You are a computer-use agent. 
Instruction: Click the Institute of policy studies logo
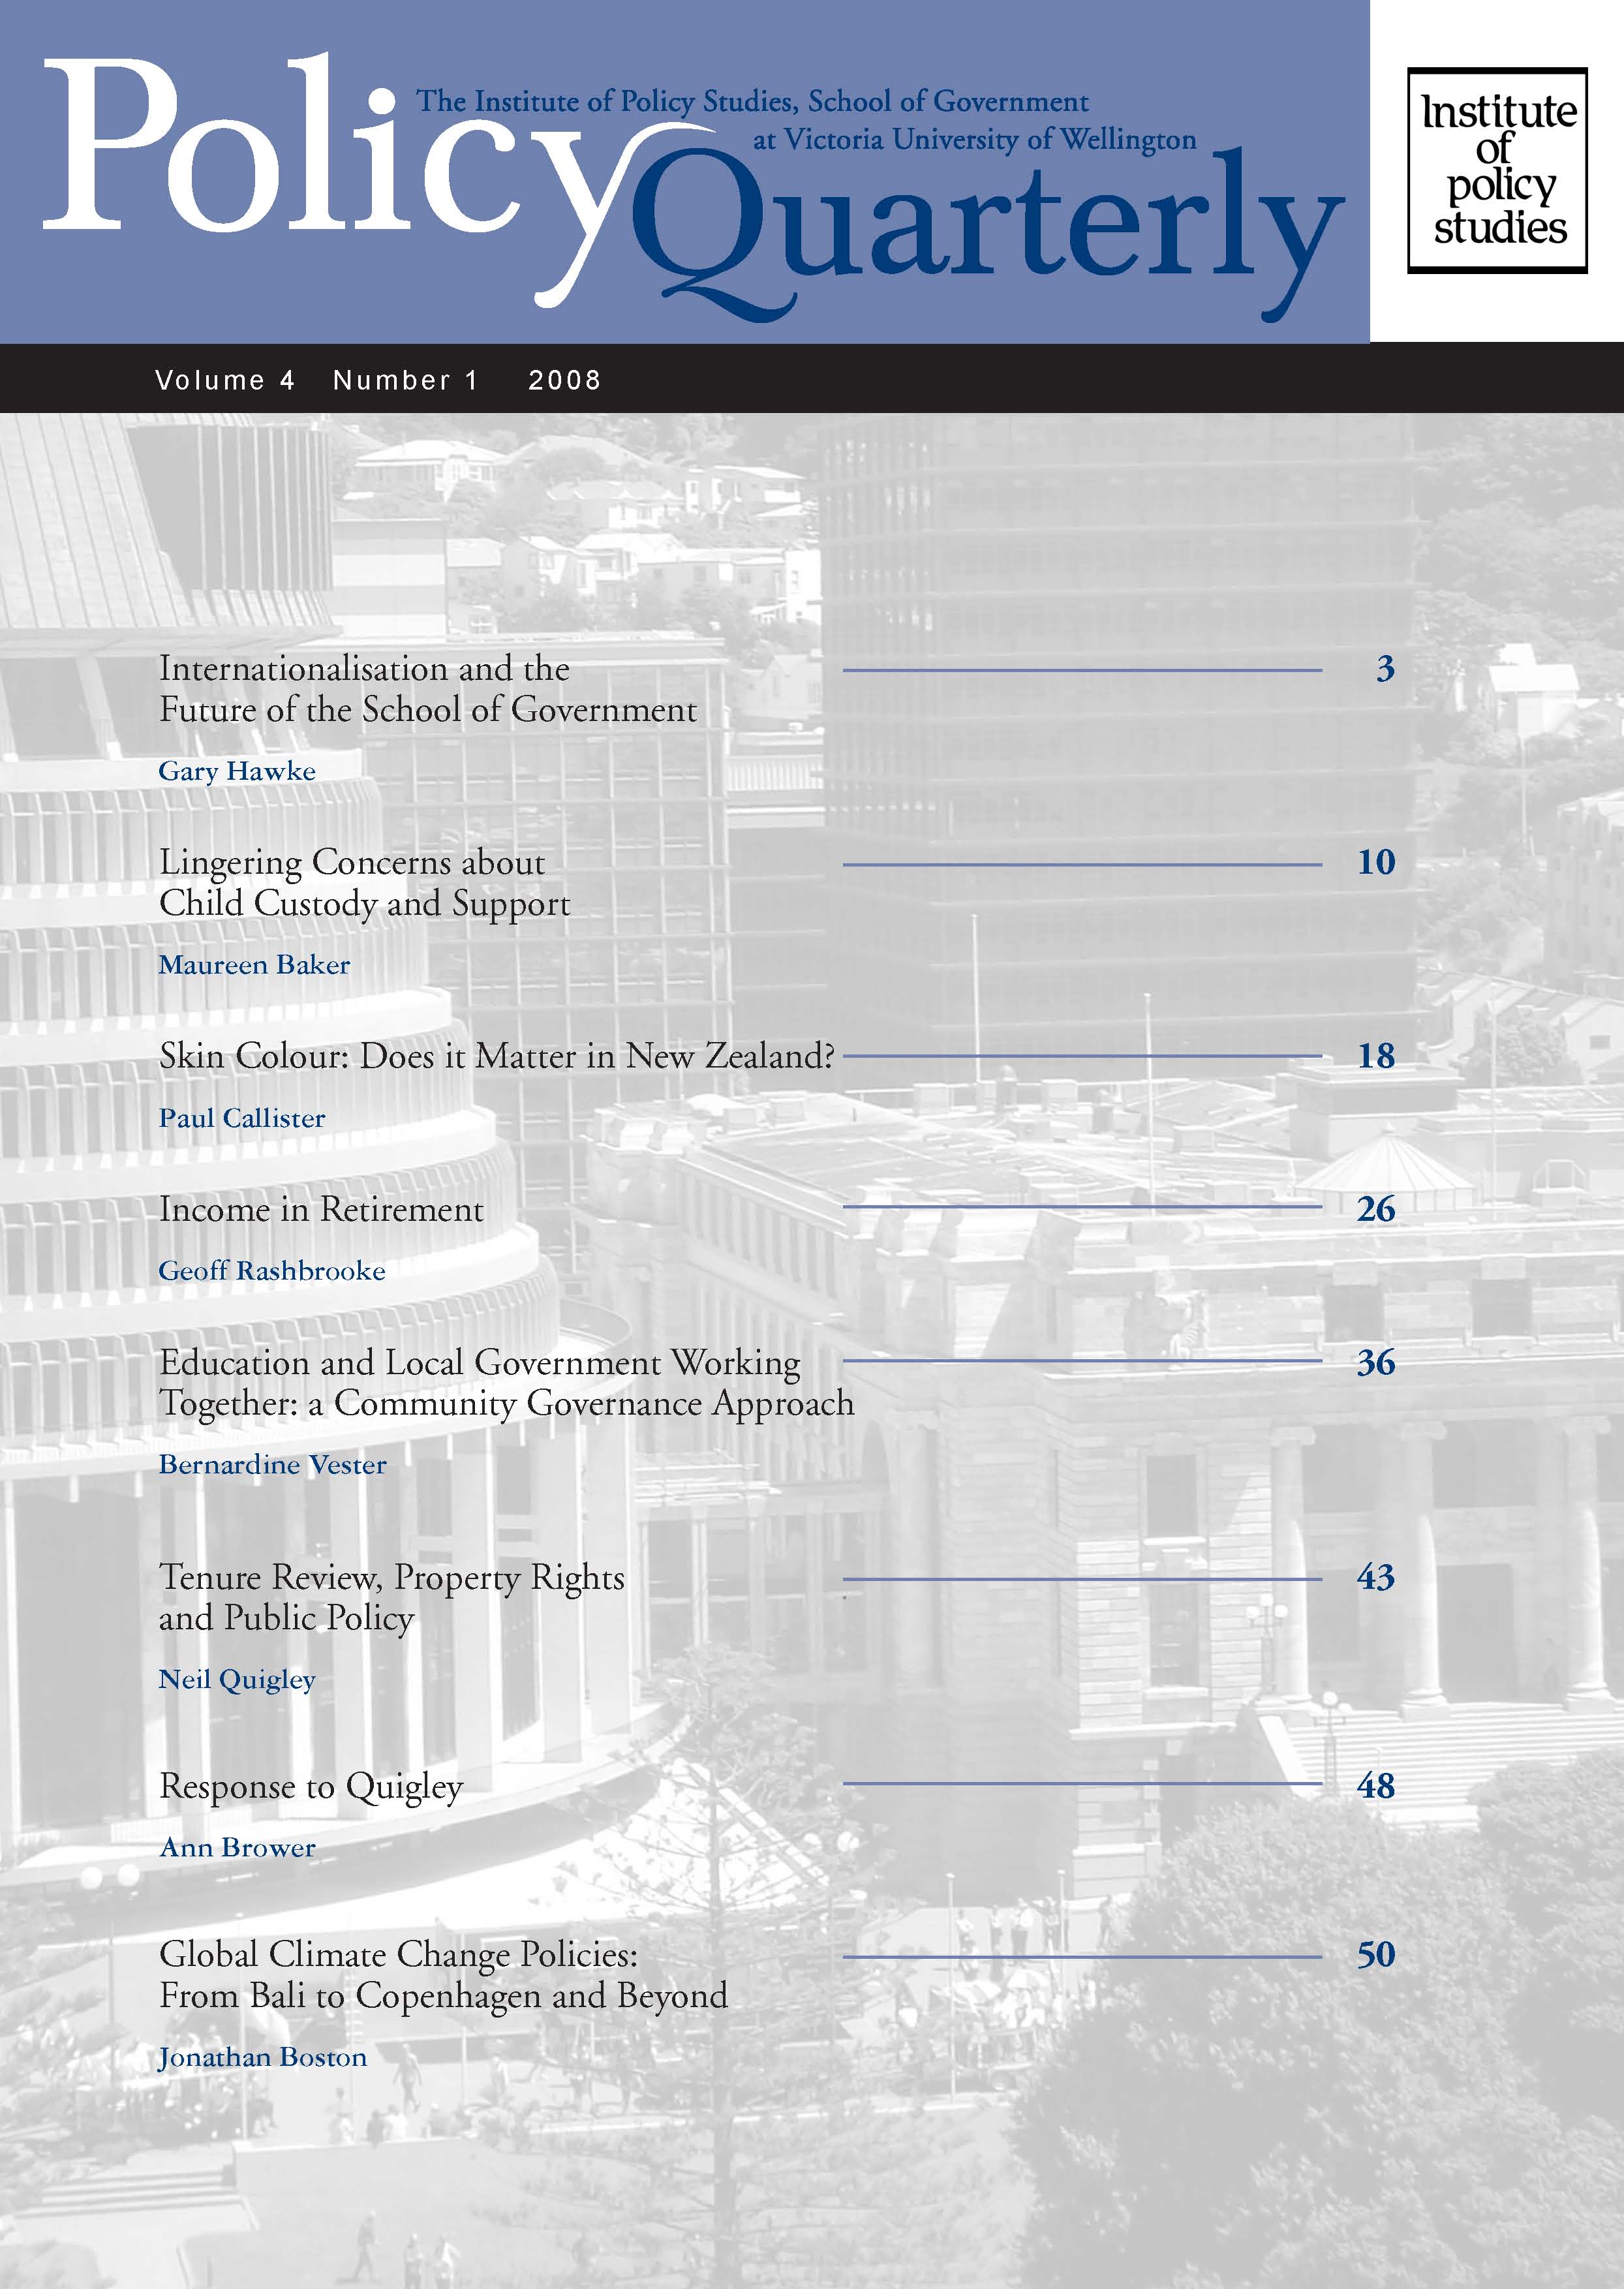[x=1497, y=170]
